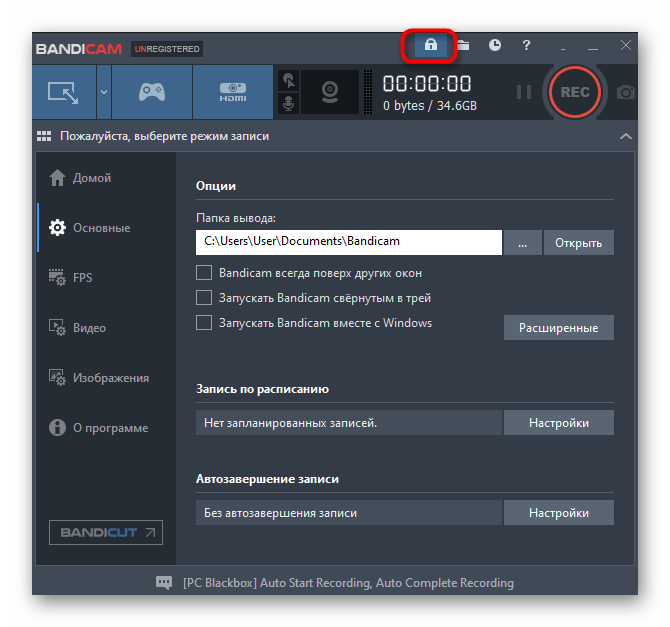Click the output folder path field
This screenshot has height=627, width=670.
349,242
